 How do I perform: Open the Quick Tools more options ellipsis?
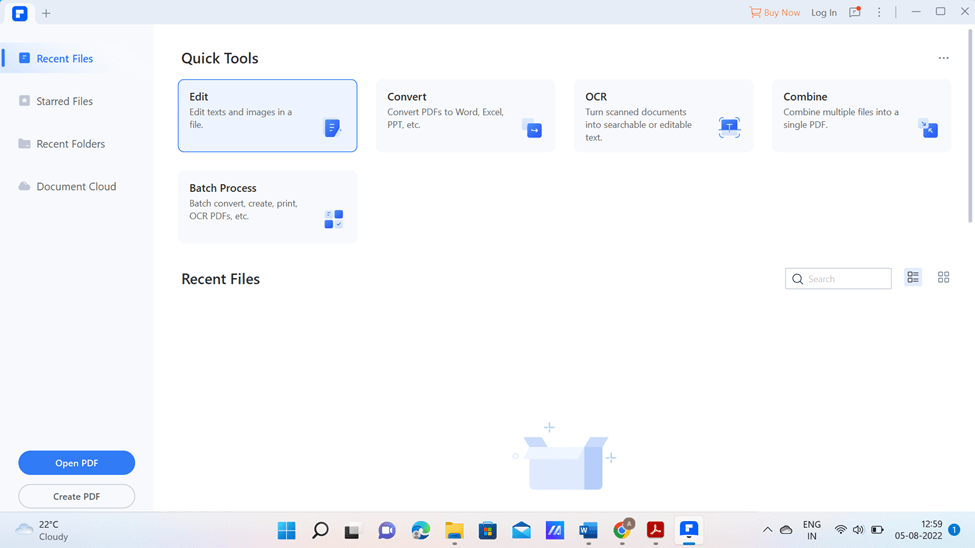pyautogui.click(x=943, y=58)
